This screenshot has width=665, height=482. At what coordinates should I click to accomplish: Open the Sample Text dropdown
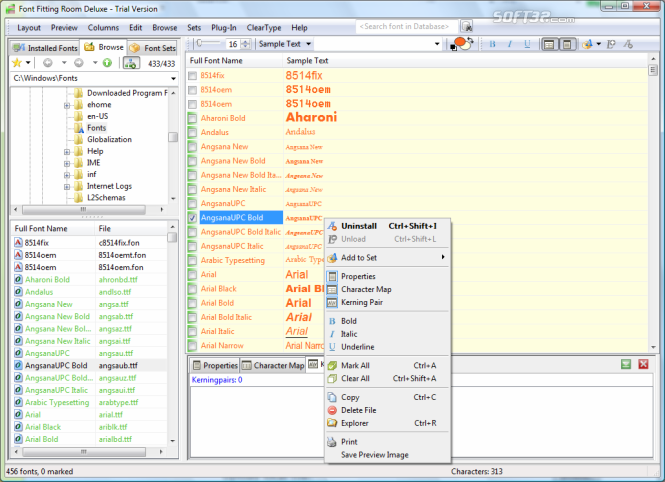tap(308, 44)
